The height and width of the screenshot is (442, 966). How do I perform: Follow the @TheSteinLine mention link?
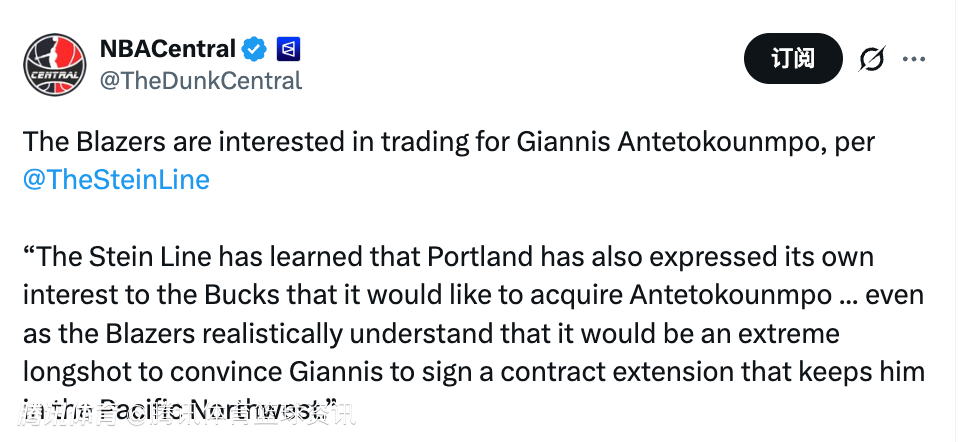click(116, 179)
